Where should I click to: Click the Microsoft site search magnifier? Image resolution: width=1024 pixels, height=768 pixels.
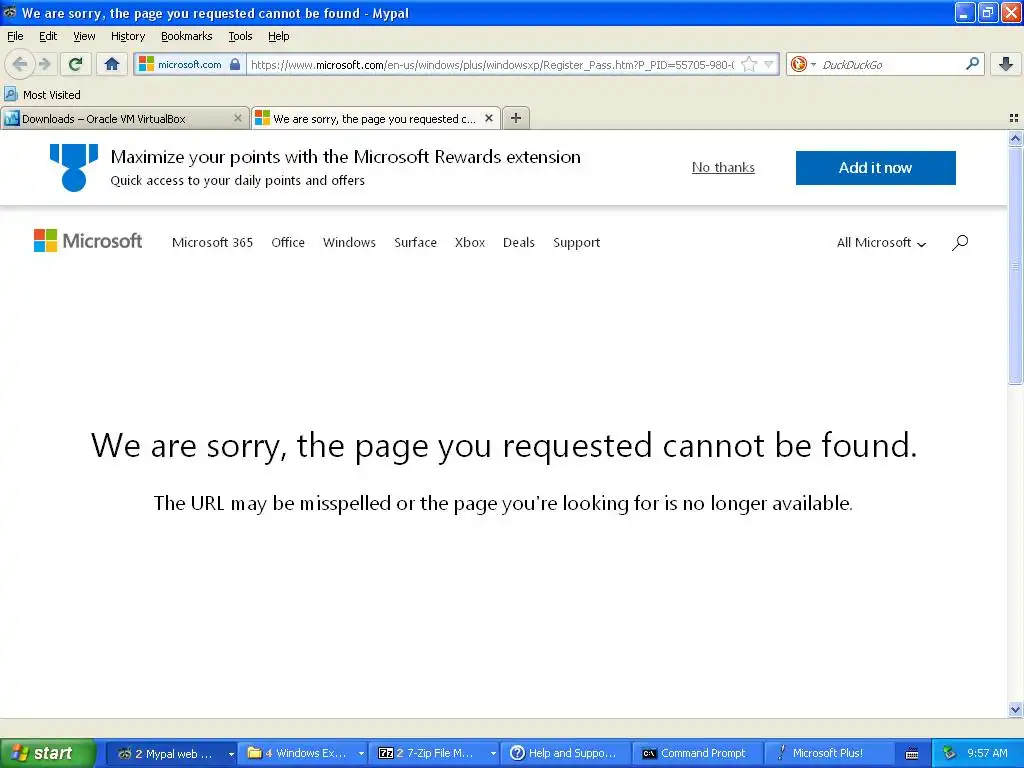(960, 242)
